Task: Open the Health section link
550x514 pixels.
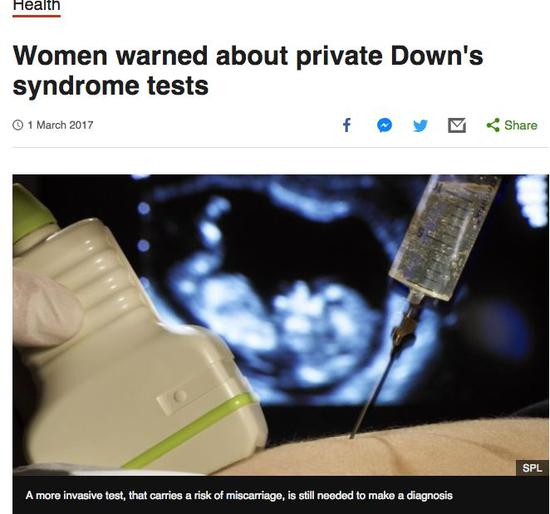Action: (36, 5)
